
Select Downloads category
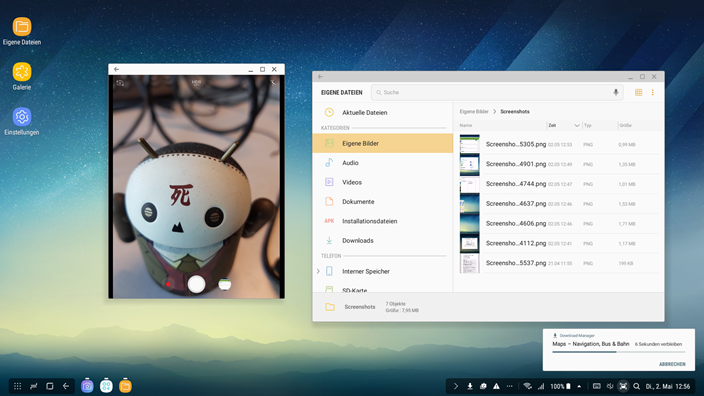[383, 241]
